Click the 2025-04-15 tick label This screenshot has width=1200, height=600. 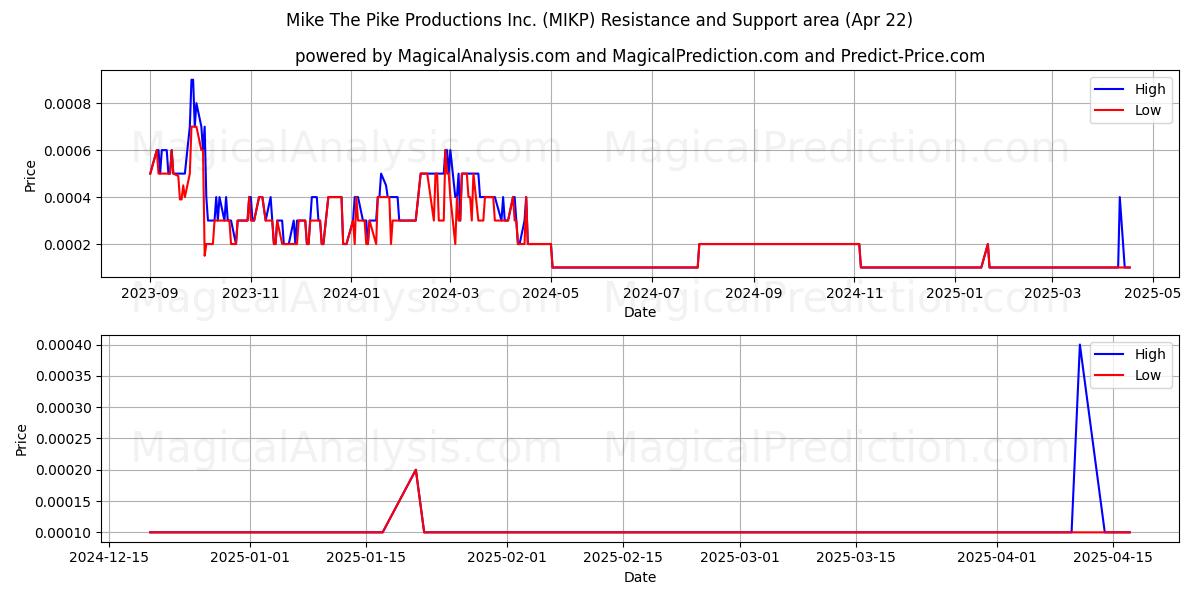(x=1113, y=558)
